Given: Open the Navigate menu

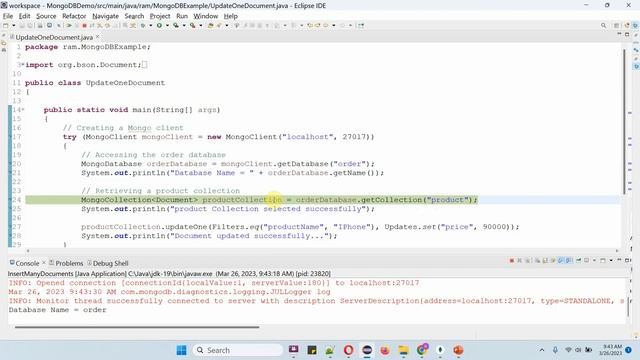Looking at the screenshot, I should [105, 16].
